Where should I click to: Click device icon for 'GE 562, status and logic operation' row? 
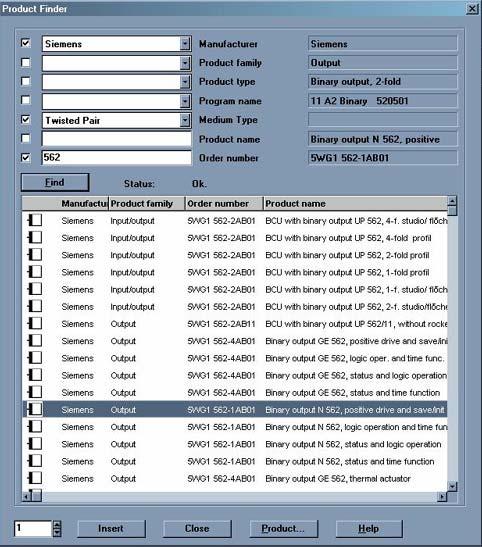(35, 375)
